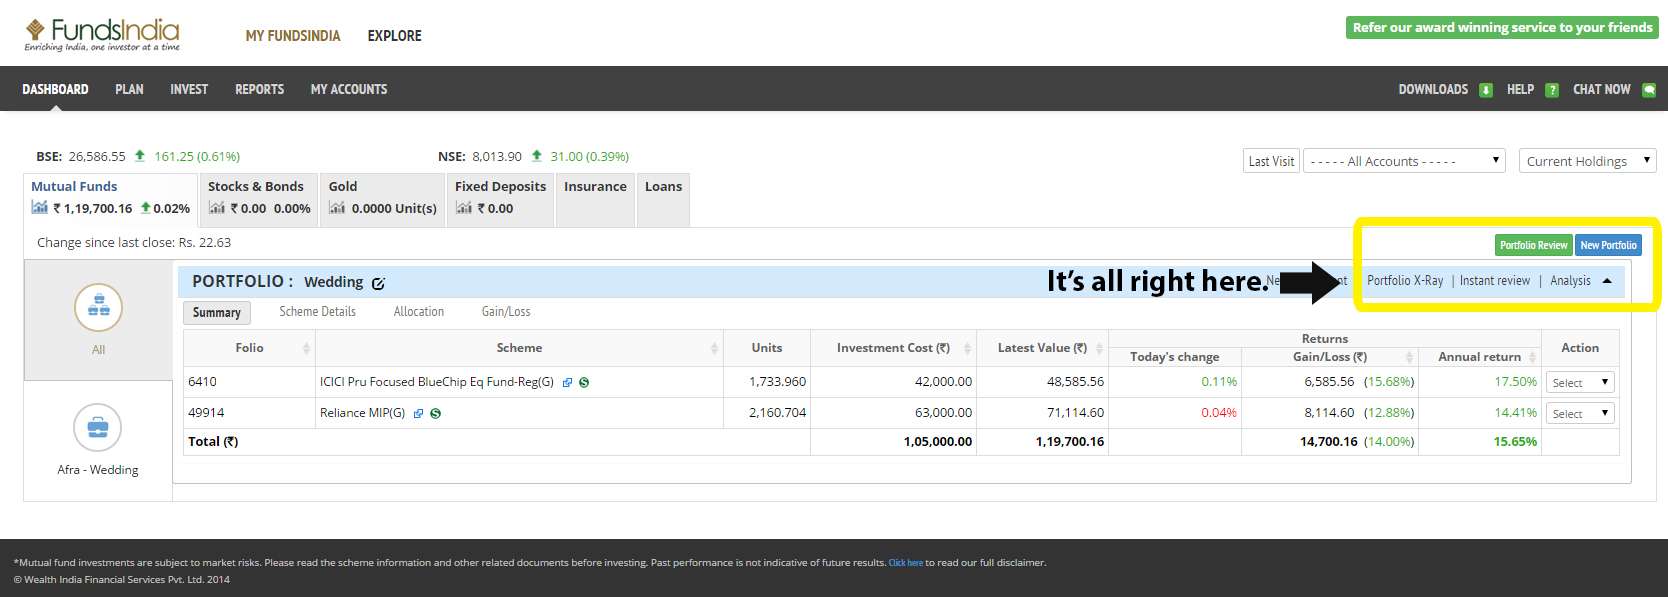This screenshot has height=597, width=1668.
Task: Sort the table by Folio
Action: click(306, 348)
